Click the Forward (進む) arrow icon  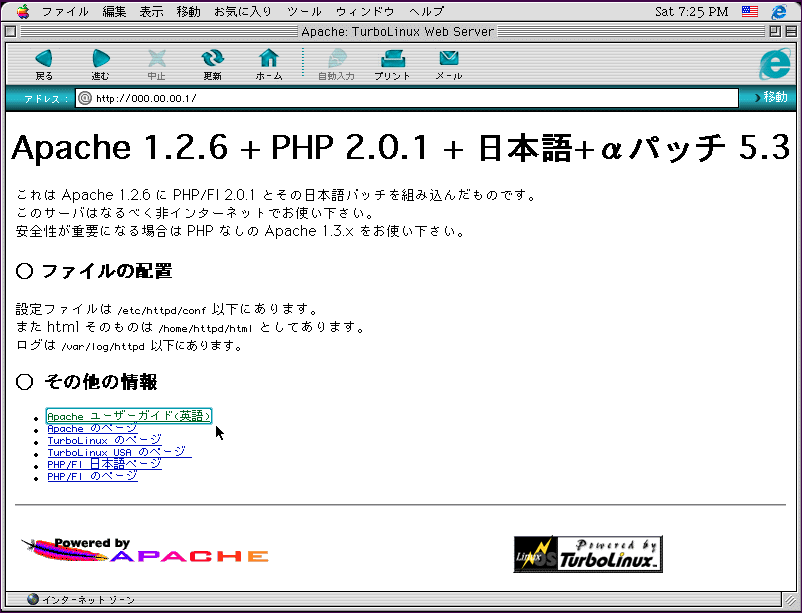pyautogui.click(x=101, y=58)
